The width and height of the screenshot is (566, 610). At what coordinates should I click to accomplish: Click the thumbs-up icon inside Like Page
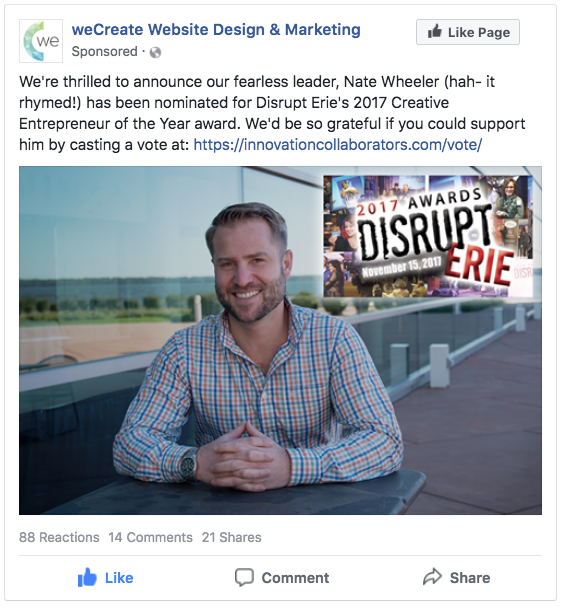click(435, 32)
